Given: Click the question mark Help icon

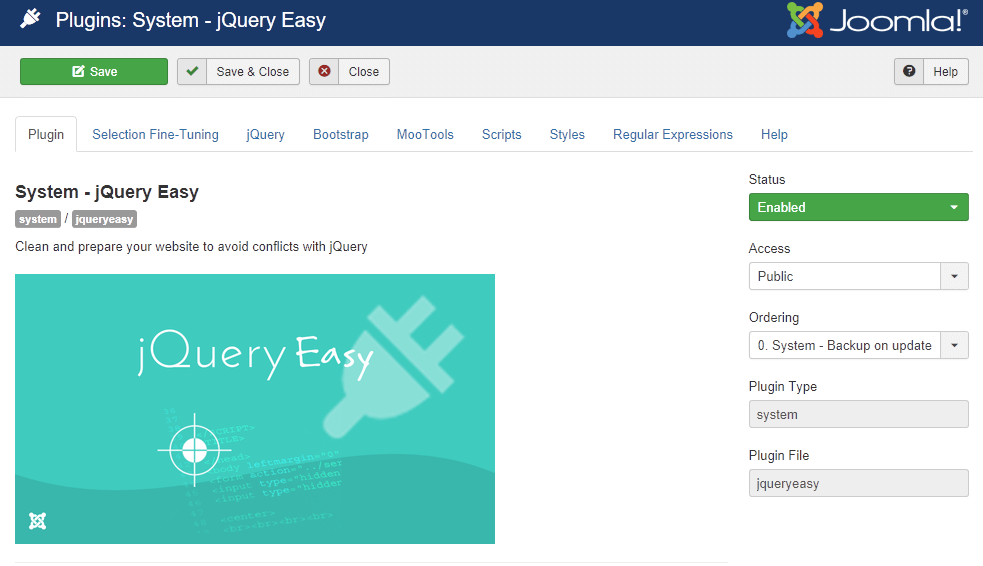Looking at the screenshot, I should click(909, 71).
